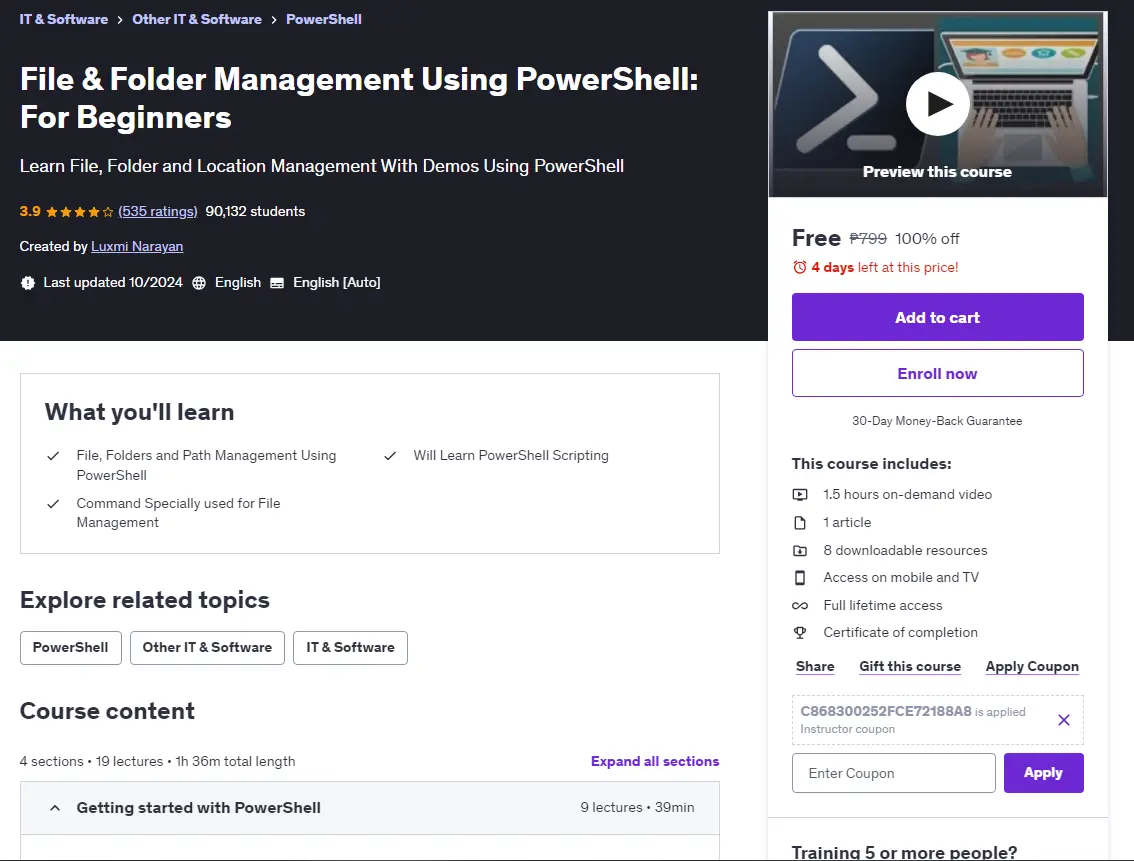Click '8 downloadable resources' text
1134x861 pixels.
click(905, 550)
